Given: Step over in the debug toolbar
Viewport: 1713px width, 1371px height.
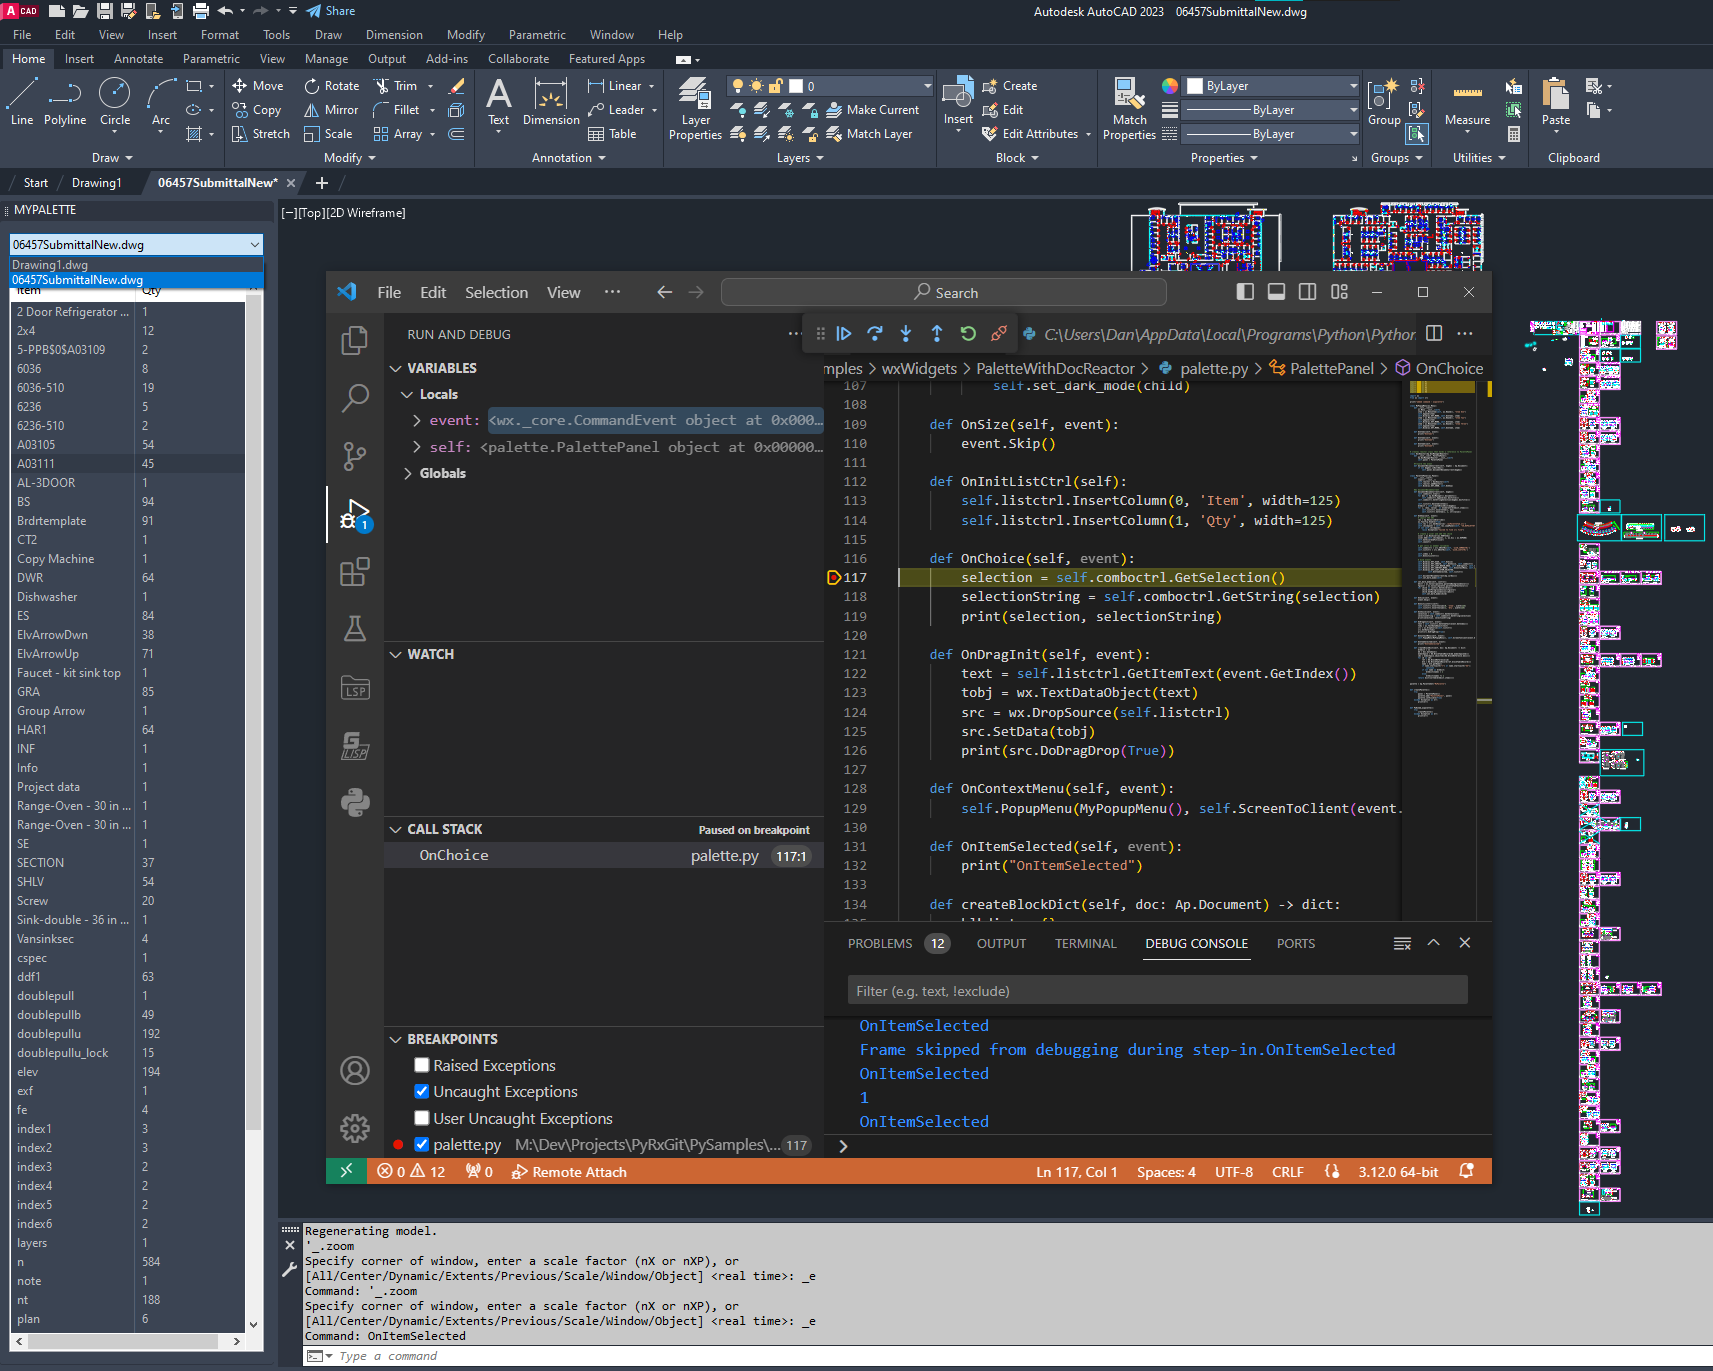Looking at the screenshot, I should coord(875,334).
